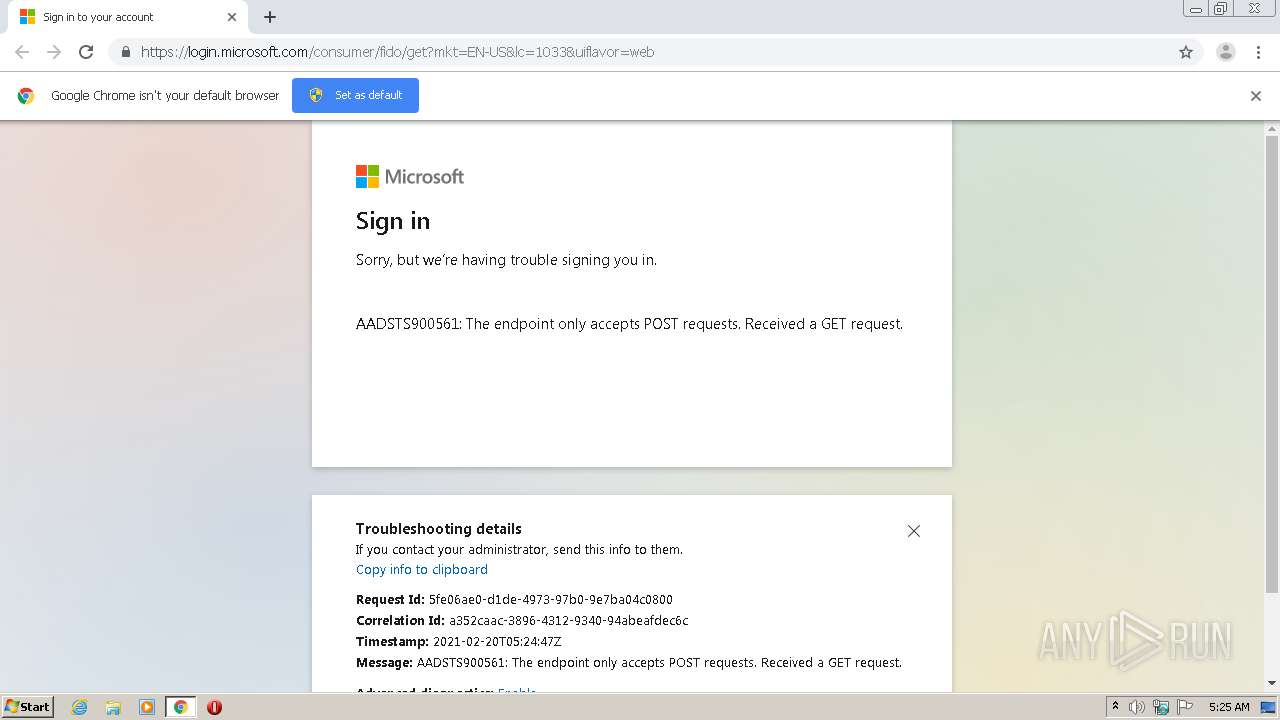The image size is (1280, 720).
Task: Click the Chrome taskbar icon
Action: pos(181,707)
